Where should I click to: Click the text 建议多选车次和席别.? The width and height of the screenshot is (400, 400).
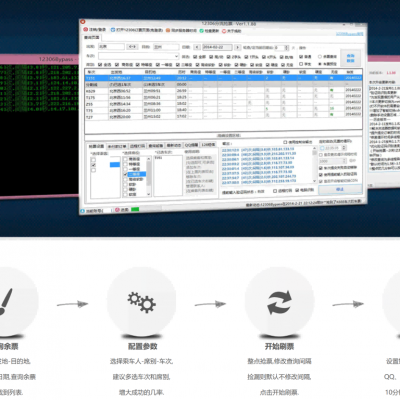[142, 377]
